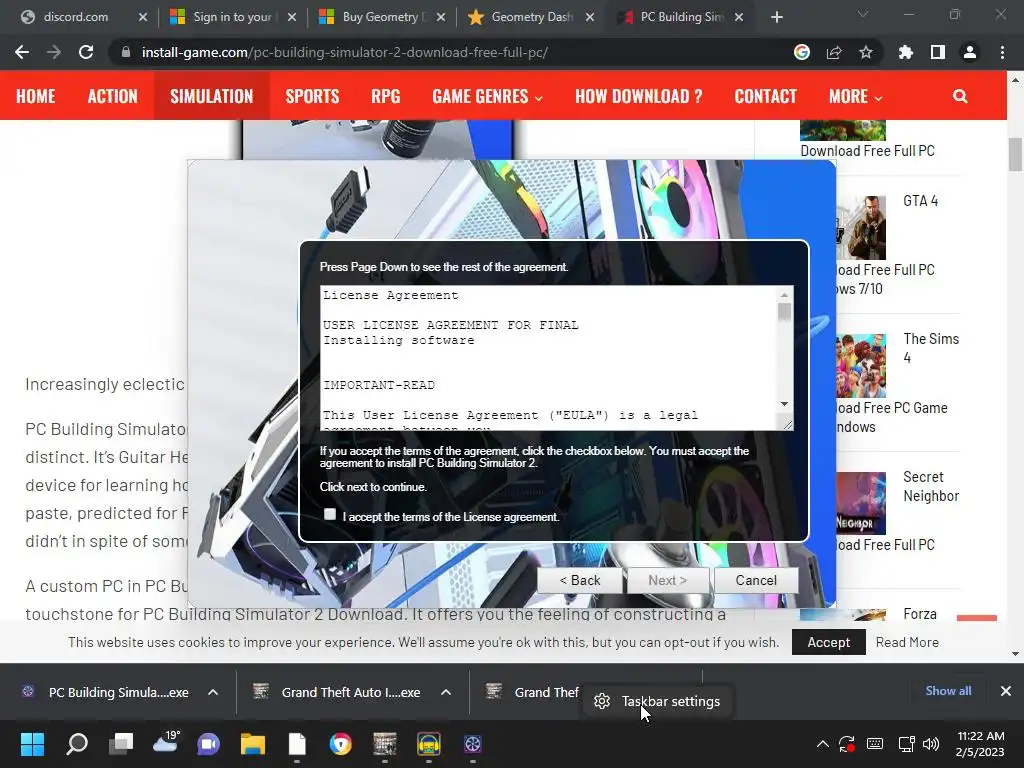Bookmark this page with star icon
The image size is (1024, 768).
tap(866, 52)
